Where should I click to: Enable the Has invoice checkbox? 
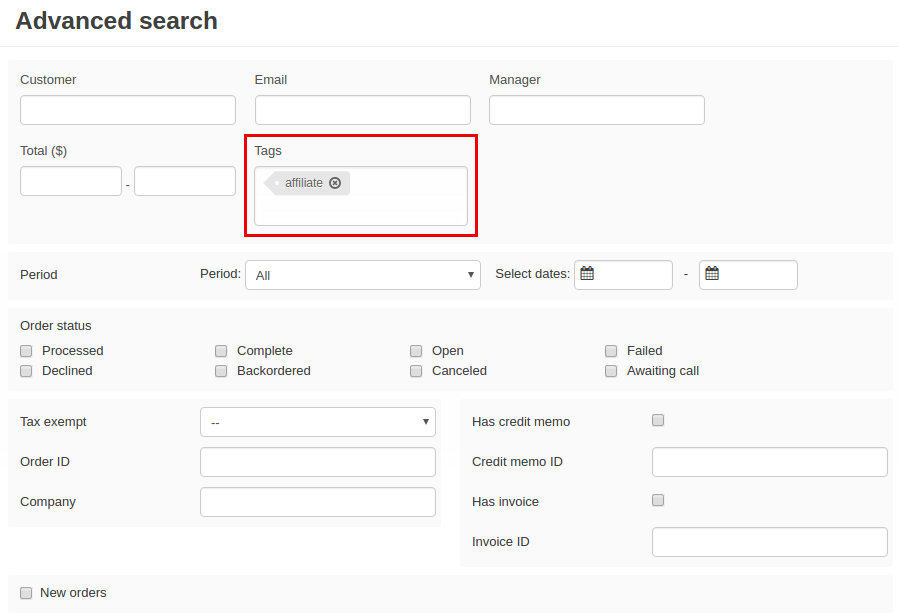658,500
